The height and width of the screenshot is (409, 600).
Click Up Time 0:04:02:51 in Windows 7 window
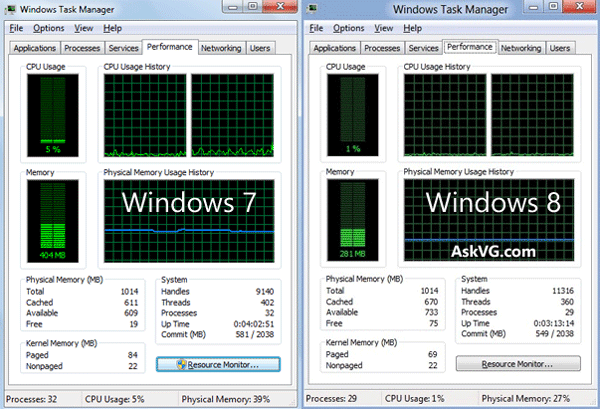(254, 324)
